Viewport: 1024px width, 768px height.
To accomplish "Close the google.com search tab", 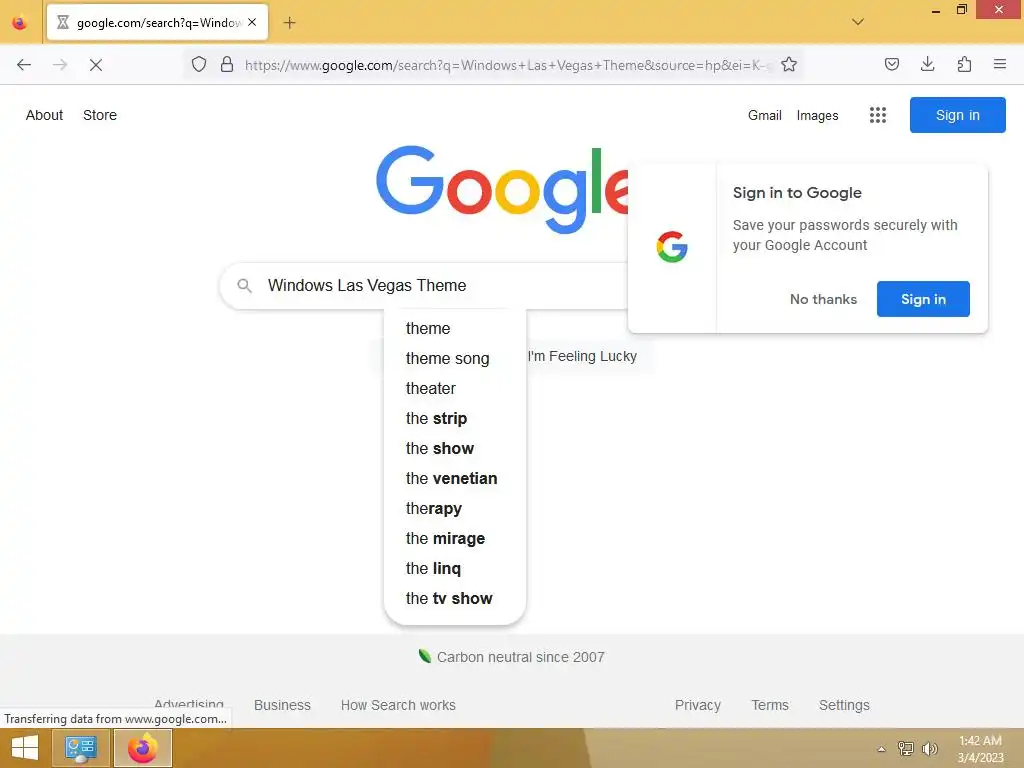I will pyautogui.click(x=252, y=22).
